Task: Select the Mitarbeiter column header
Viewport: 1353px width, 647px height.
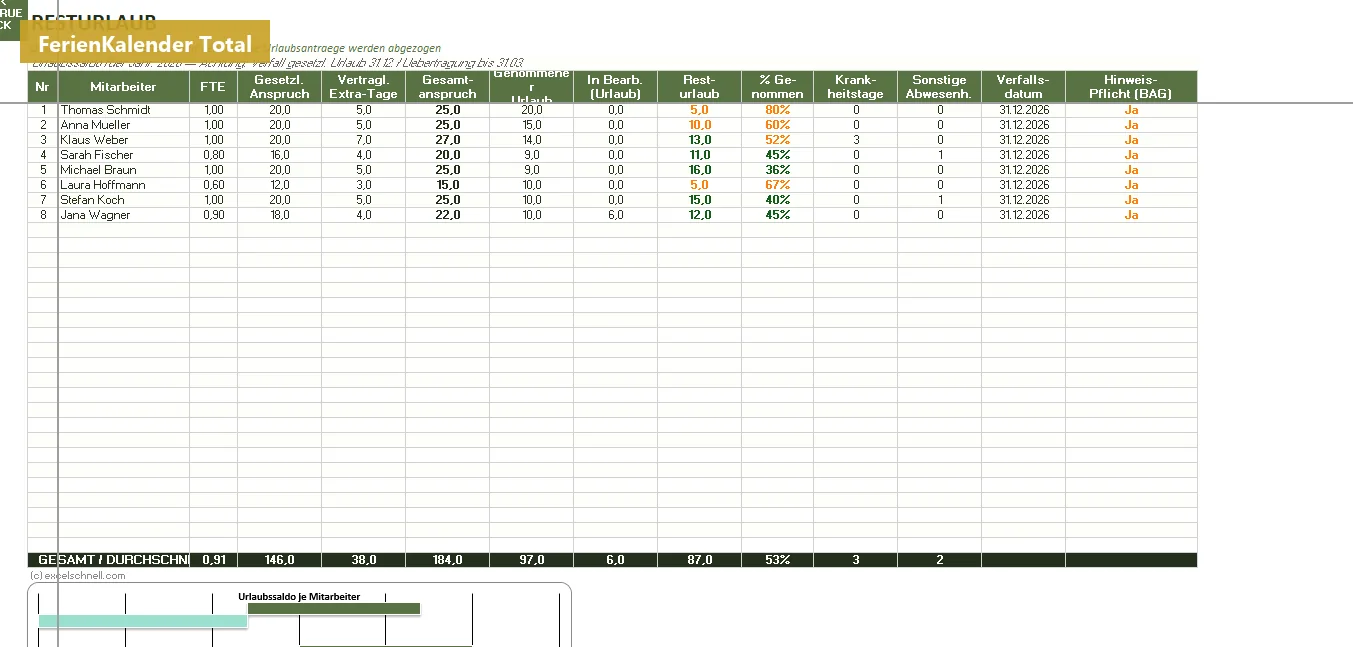Action: pyautogui.click(x=123, y=87)
